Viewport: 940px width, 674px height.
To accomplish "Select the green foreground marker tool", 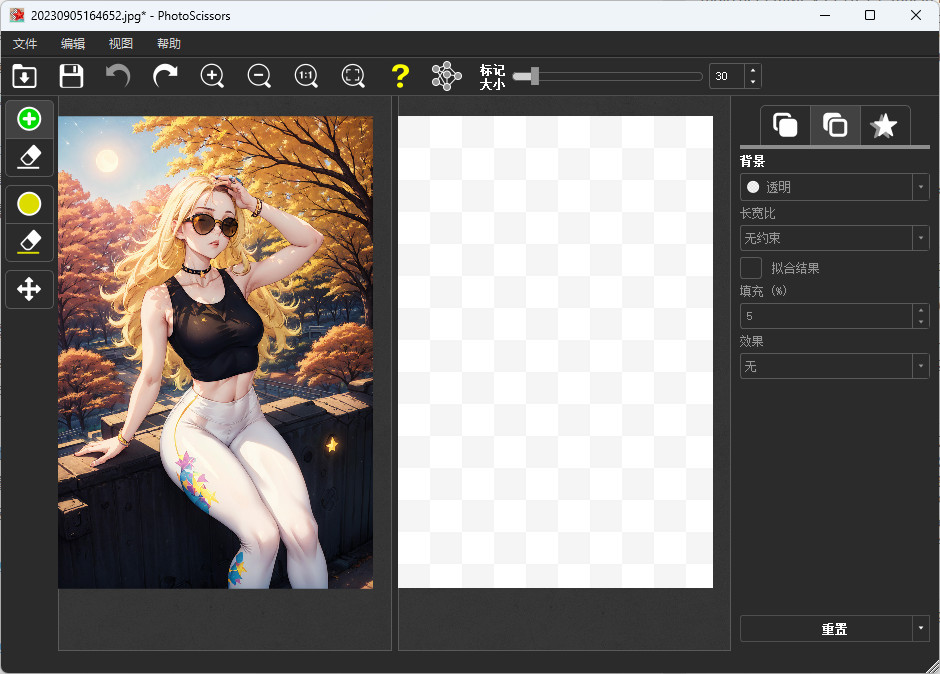I will pyautogui.click(x=29, y=119).
